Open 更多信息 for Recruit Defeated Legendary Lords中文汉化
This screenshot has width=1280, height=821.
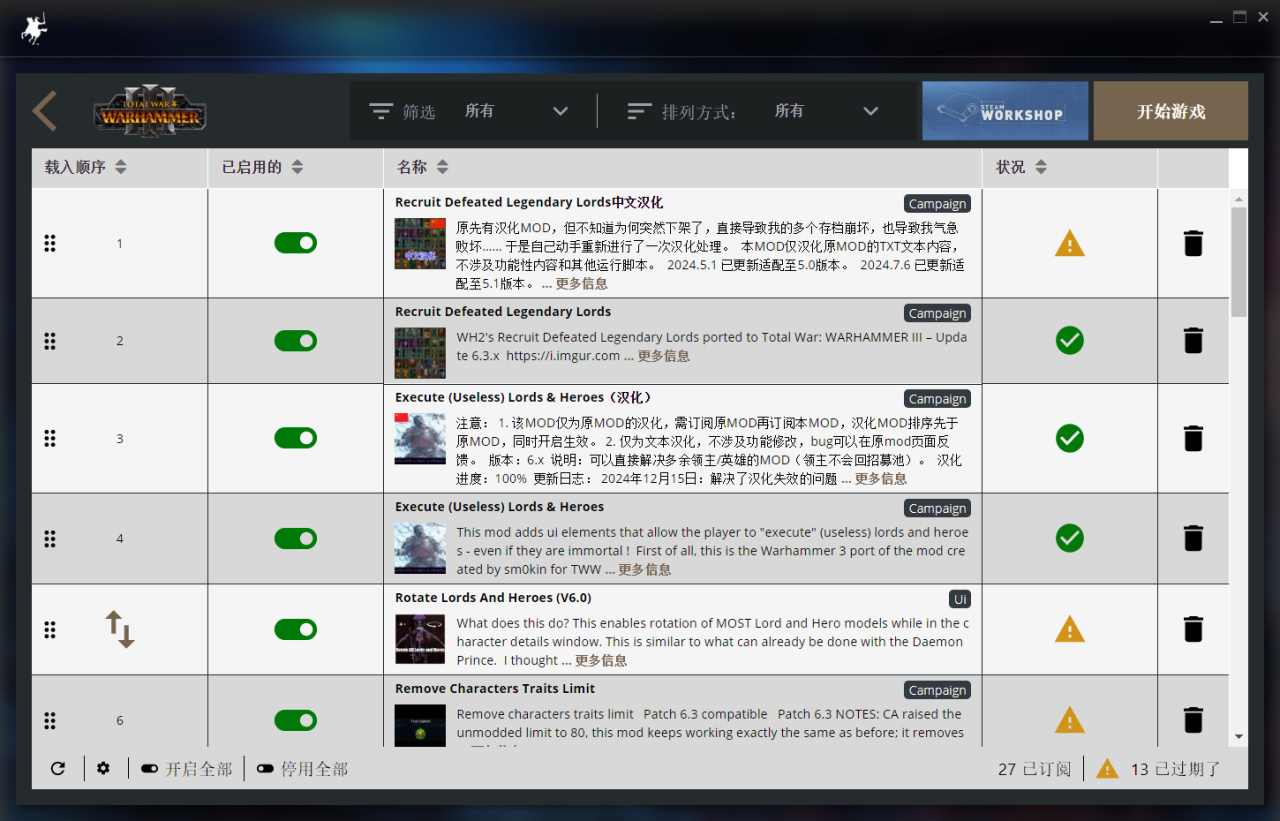coord(581,283)
